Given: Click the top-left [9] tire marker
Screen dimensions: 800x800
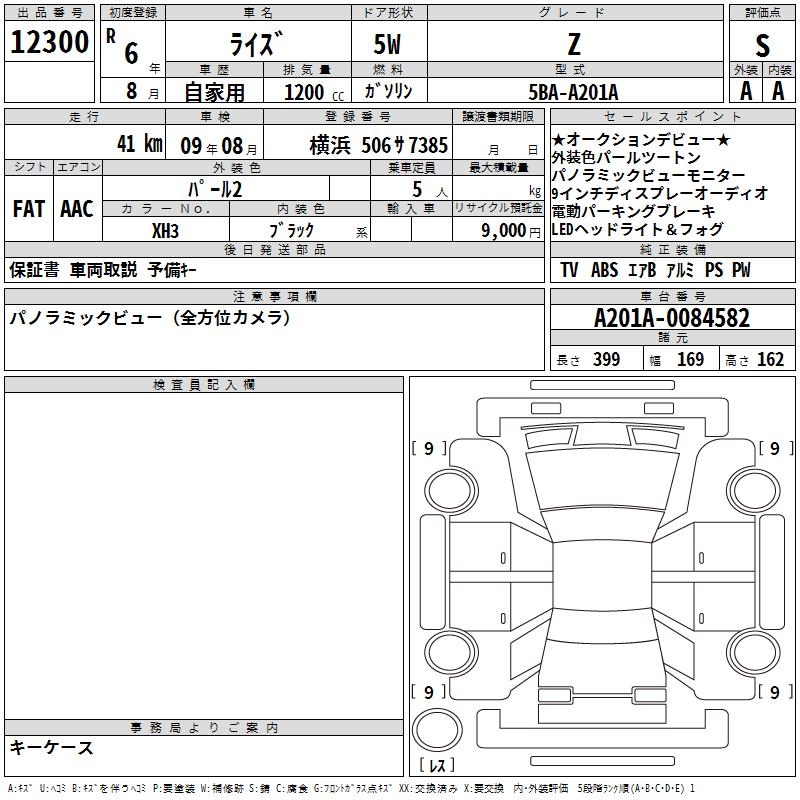Looking at the screenshot, I should point(429,449).
